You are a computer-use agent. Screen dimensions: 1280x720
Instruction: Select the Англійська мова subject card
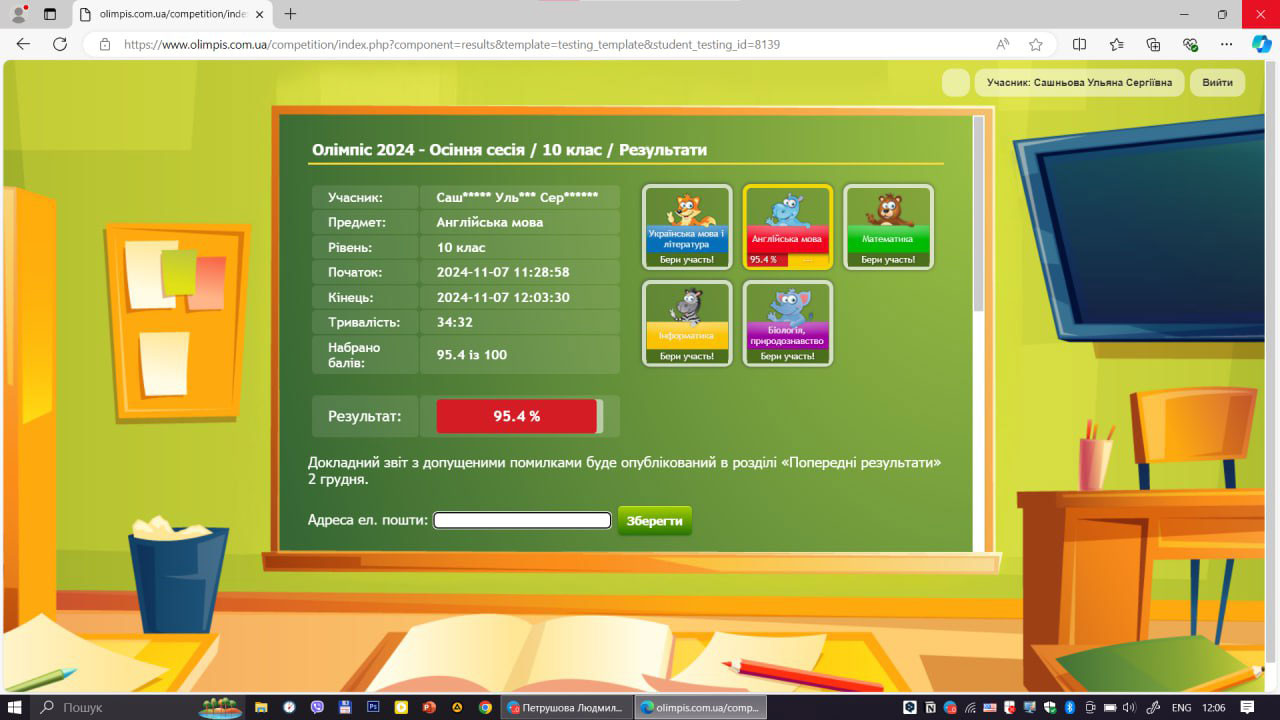tap(788, 227)
